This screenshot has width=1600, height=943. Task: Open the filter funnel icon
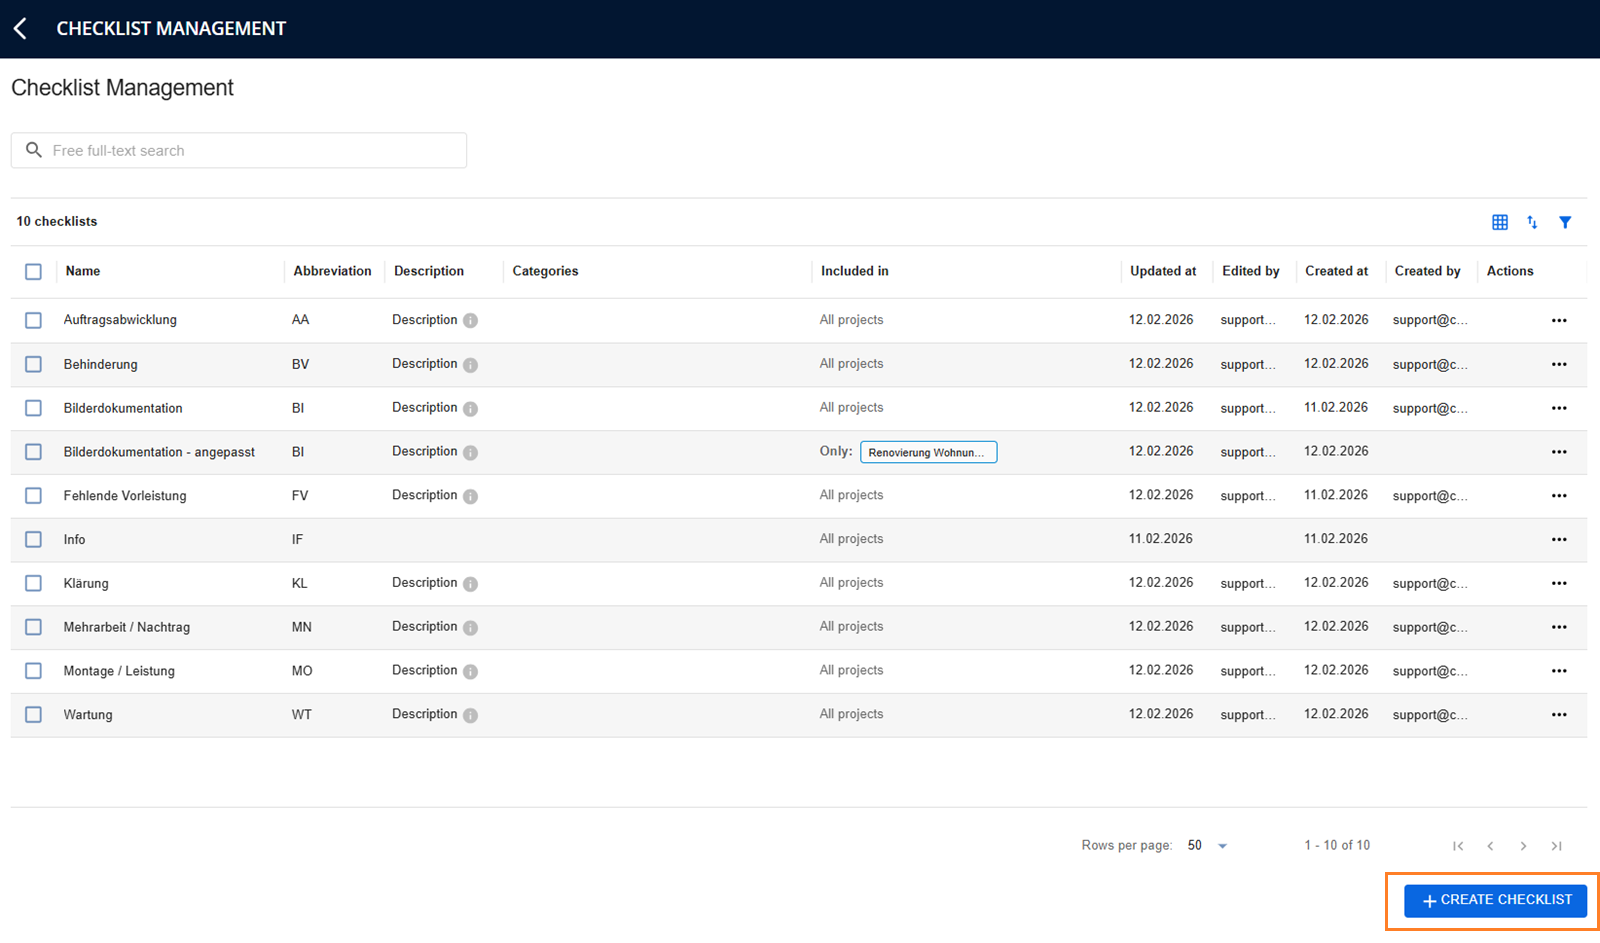1565,222
